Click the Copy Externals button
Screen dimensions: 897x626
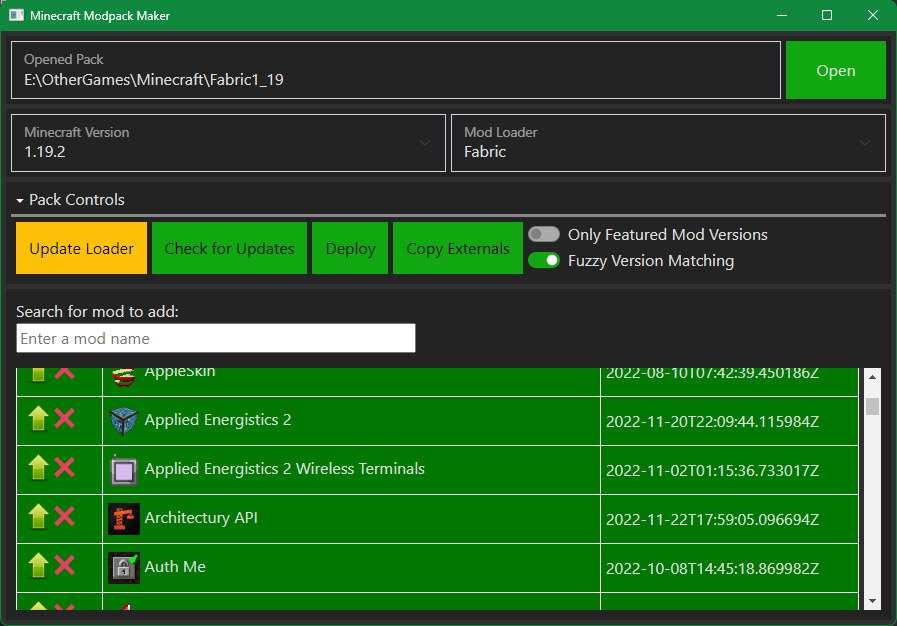[458, 248]
